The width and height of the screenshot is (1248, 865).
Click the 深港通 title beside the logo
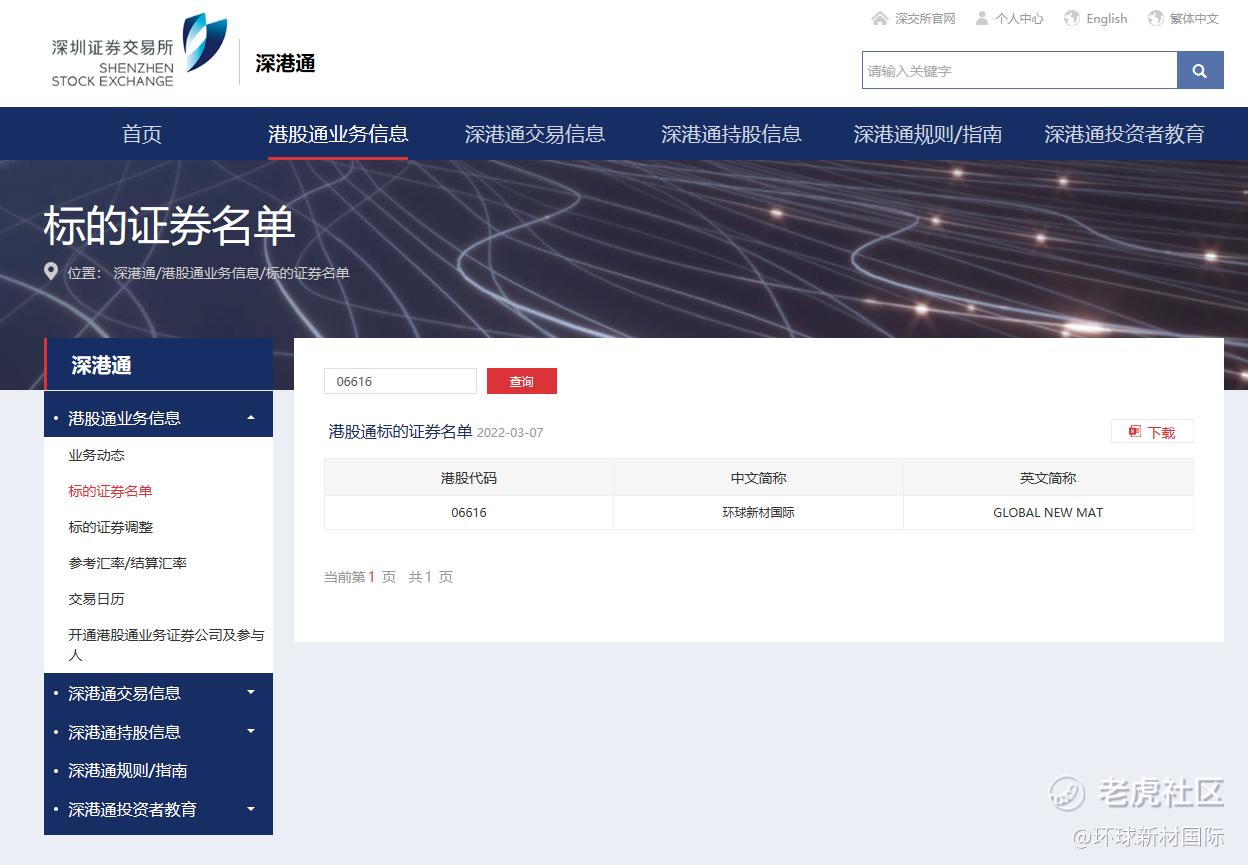[x=286, y=64]
